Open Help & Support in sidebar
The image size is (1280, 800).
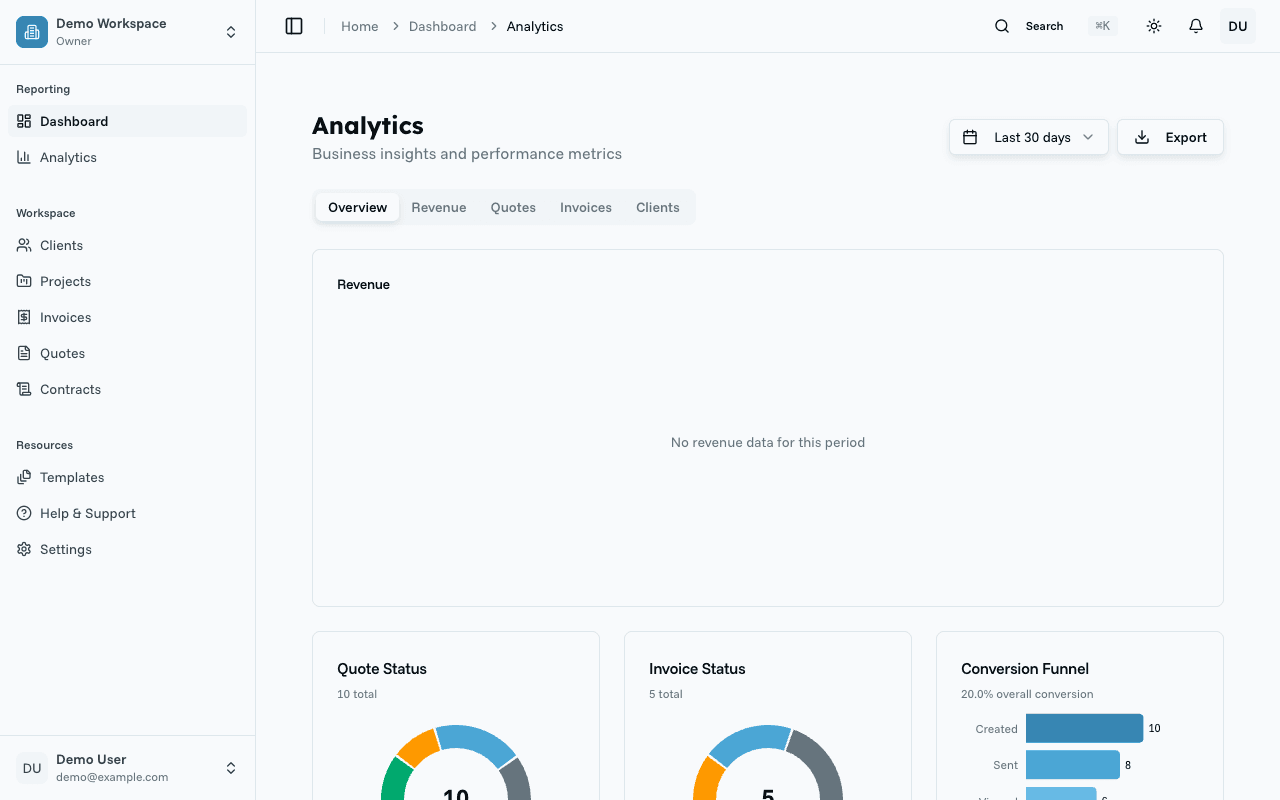pos(128,513)
